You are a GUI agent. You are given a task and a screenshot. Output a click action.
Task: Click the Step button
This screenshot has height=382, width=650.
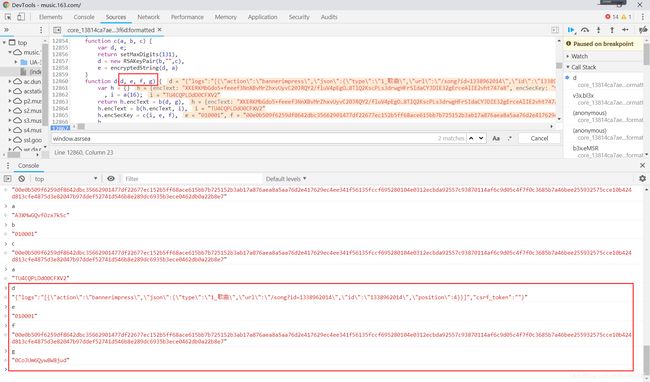tap(626, 30)
